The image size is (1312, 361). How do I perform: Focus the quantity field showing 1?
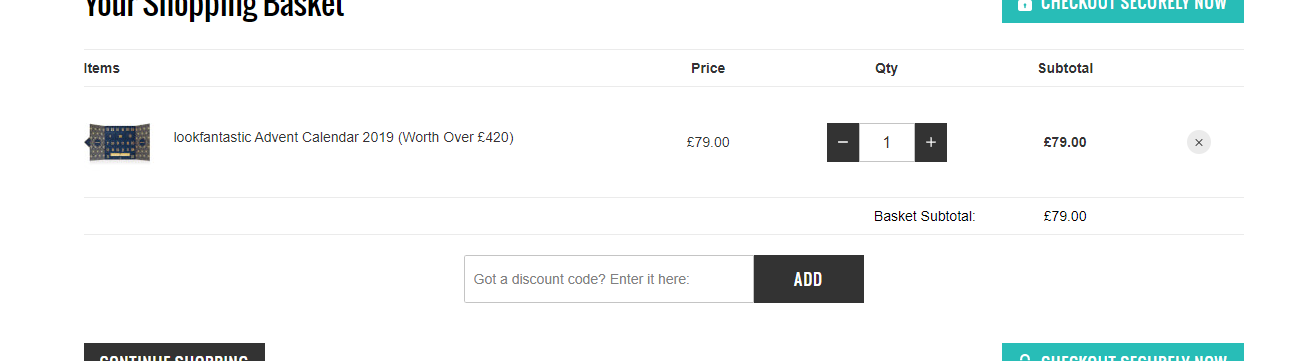coord(887,142)
